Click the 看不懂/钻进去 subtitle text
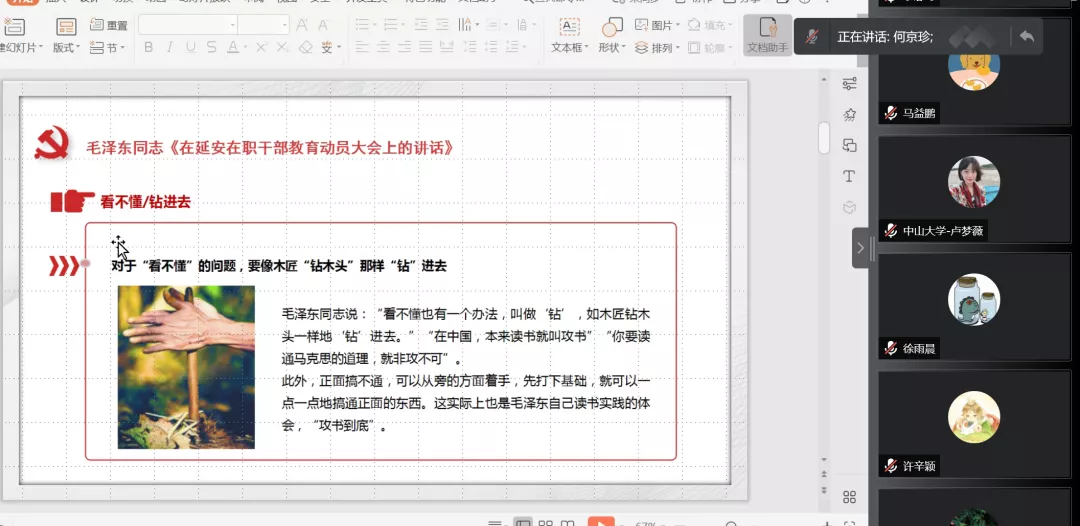 [145, 202]
